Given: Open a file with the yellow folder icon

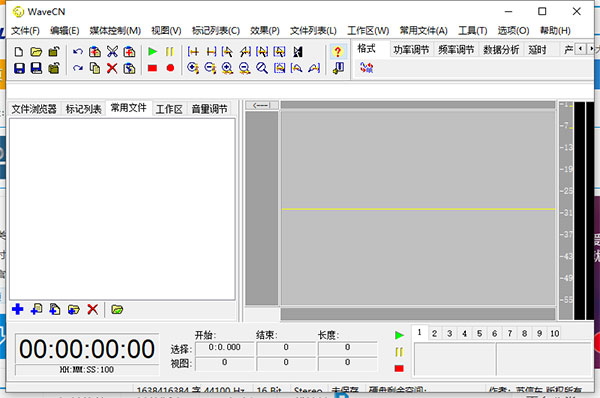Looking at the screenshot, I should pos(36,52).
